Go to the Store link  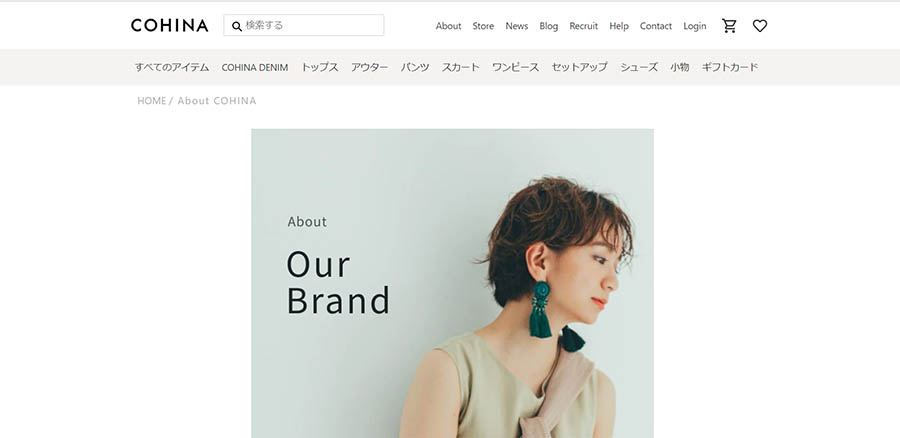point(483,26)
